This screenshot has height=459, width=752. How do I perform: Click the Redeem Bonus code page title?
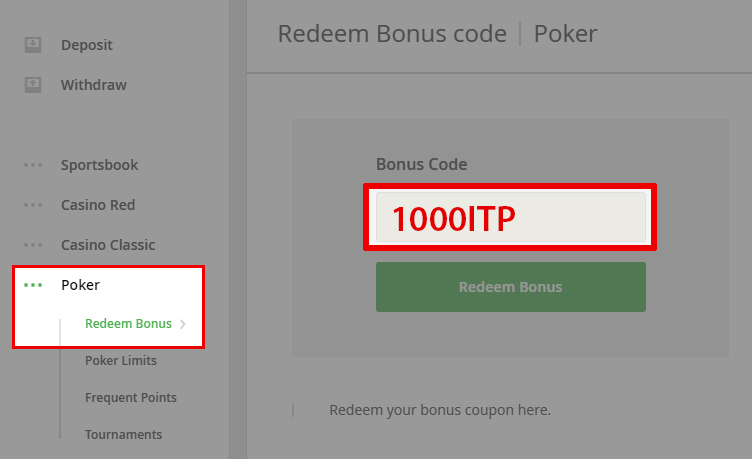coord(392,34)
